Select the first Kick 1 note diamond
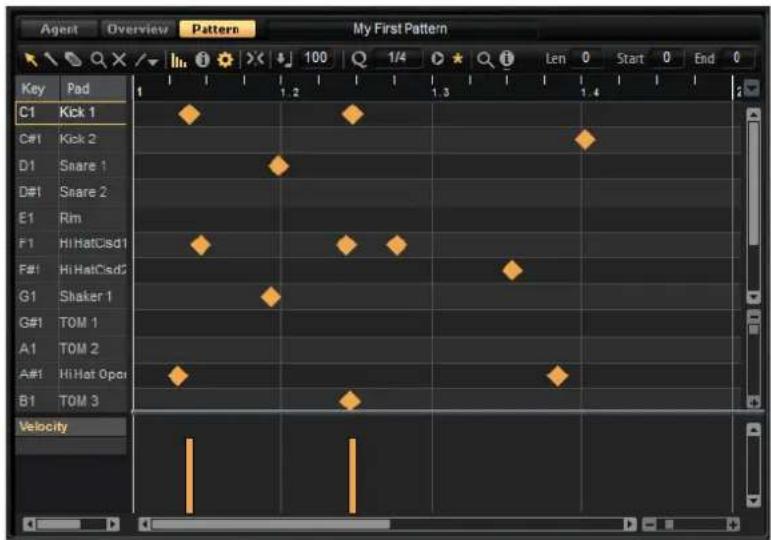Screen dimensions: 771x540 coord(189,114)
